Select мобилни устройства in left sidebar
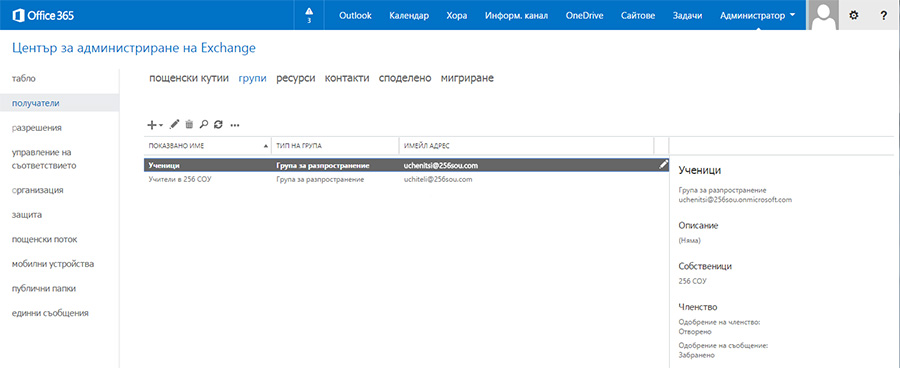Viewport: 900px width, 368px height. [53, 264]
